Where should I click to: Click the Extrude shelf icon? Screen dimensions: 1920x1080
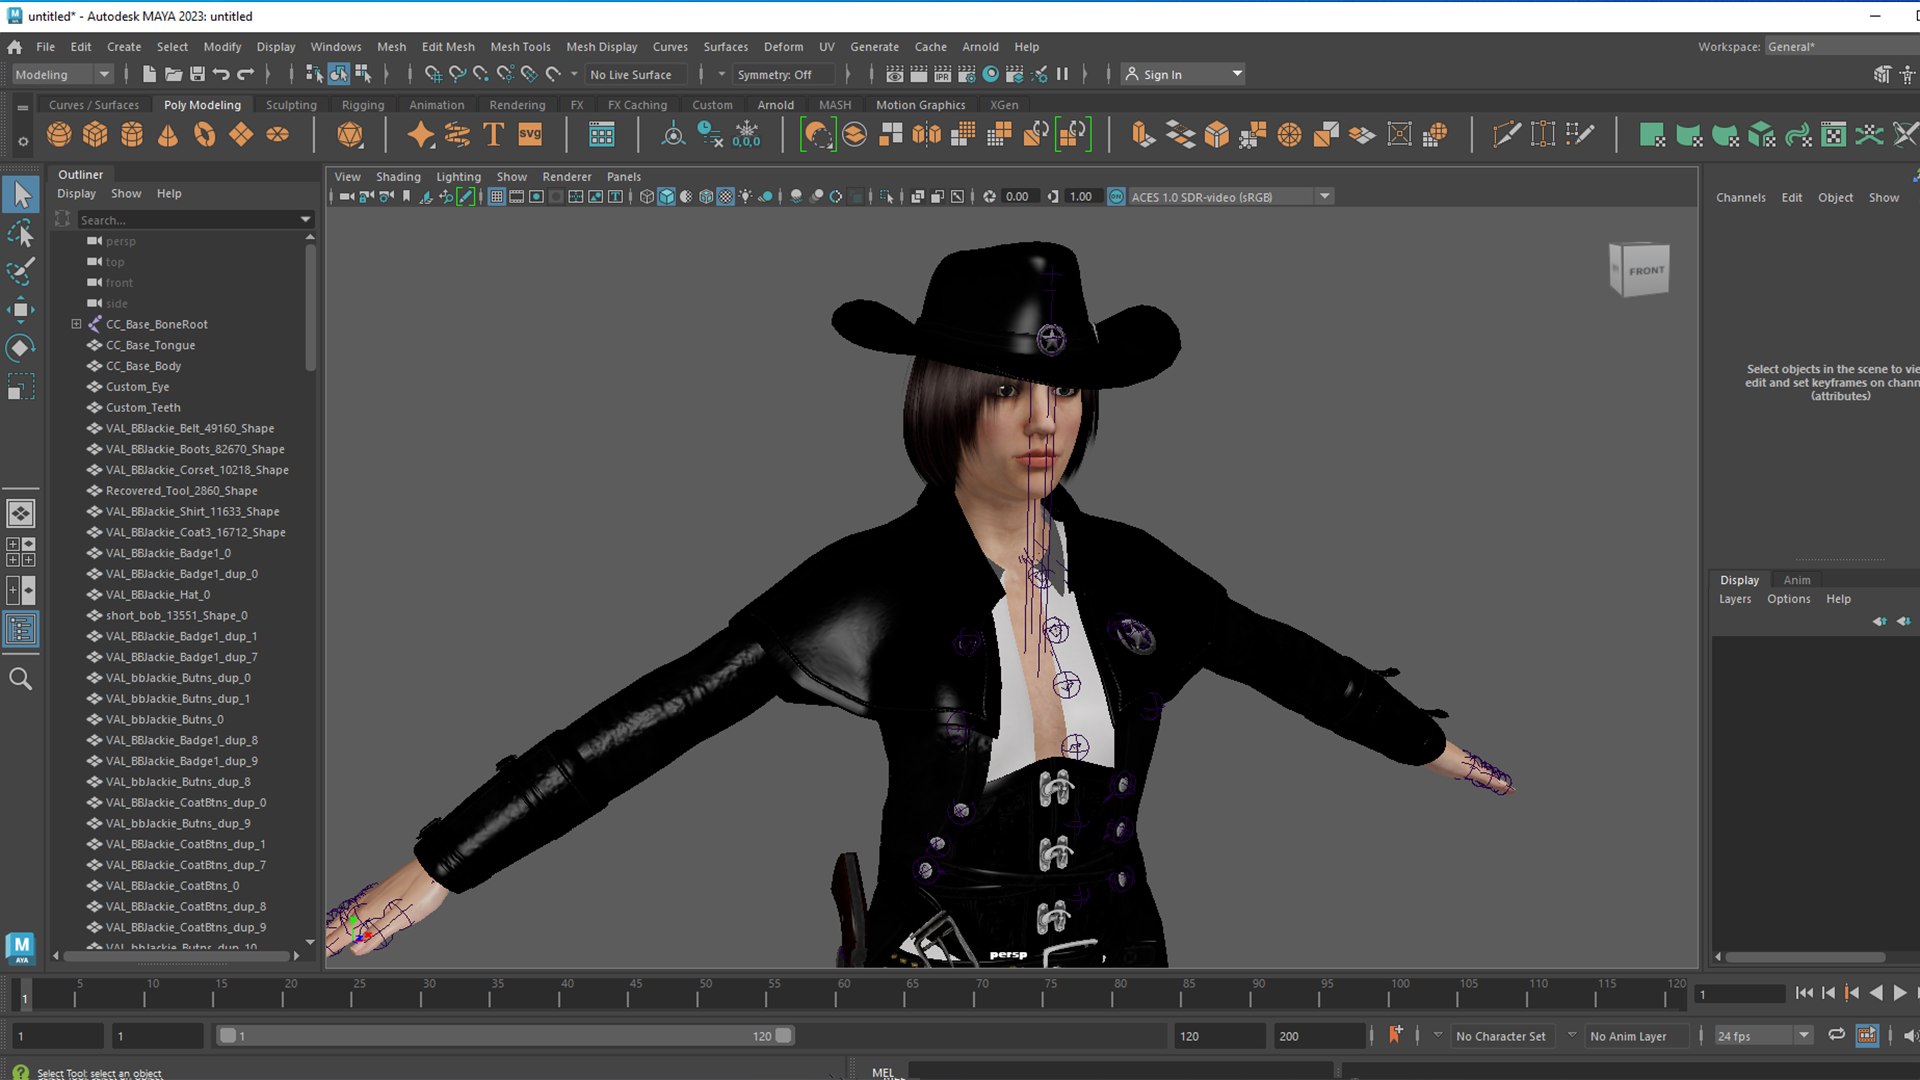coord(1142,134)
